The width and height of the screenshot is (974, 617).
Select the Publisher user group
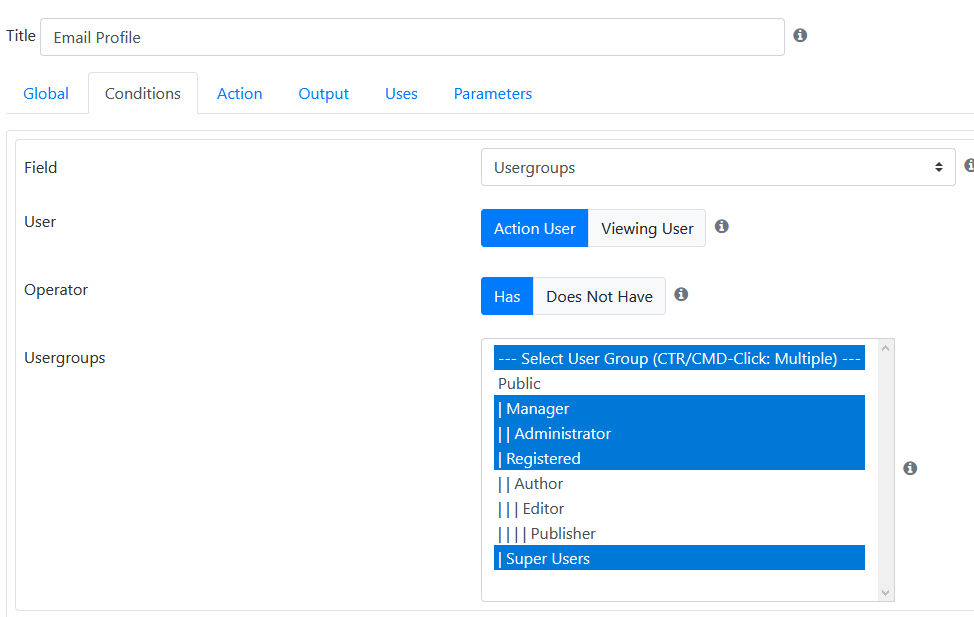click(680, 533)
